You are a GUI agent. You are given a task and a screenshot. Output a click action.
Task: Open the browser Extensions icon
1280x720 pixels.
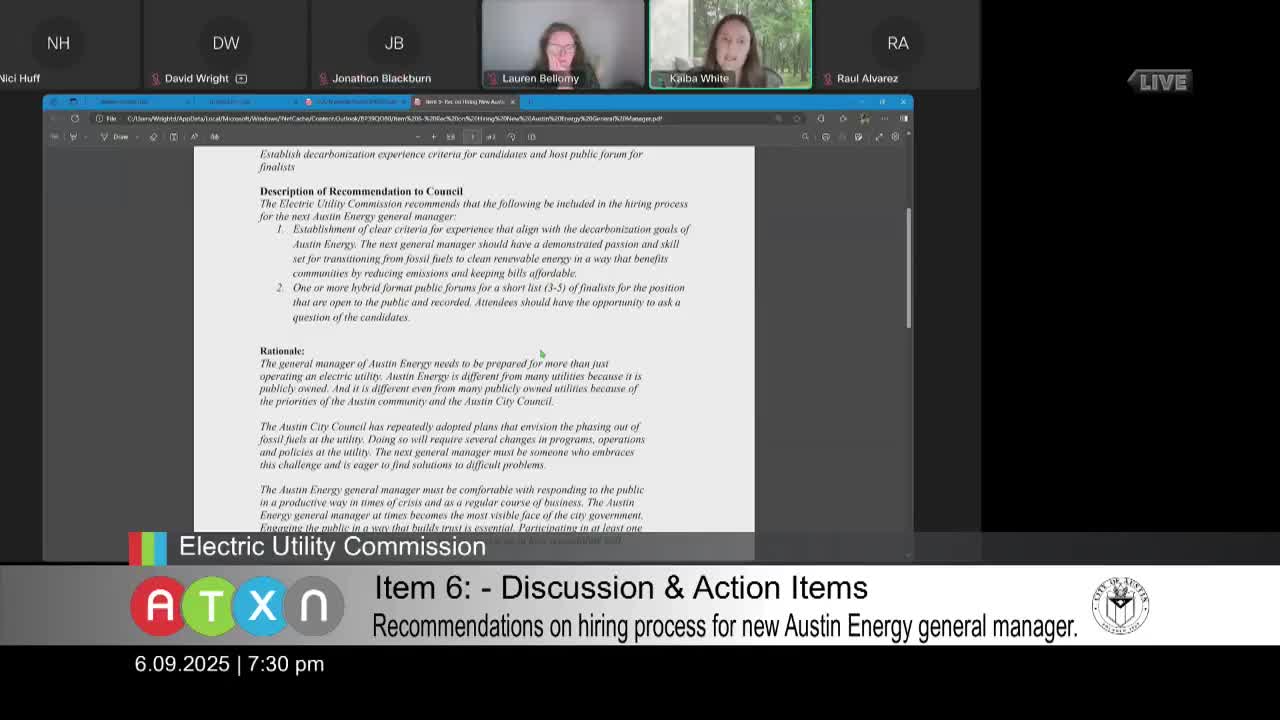(843, 118)
